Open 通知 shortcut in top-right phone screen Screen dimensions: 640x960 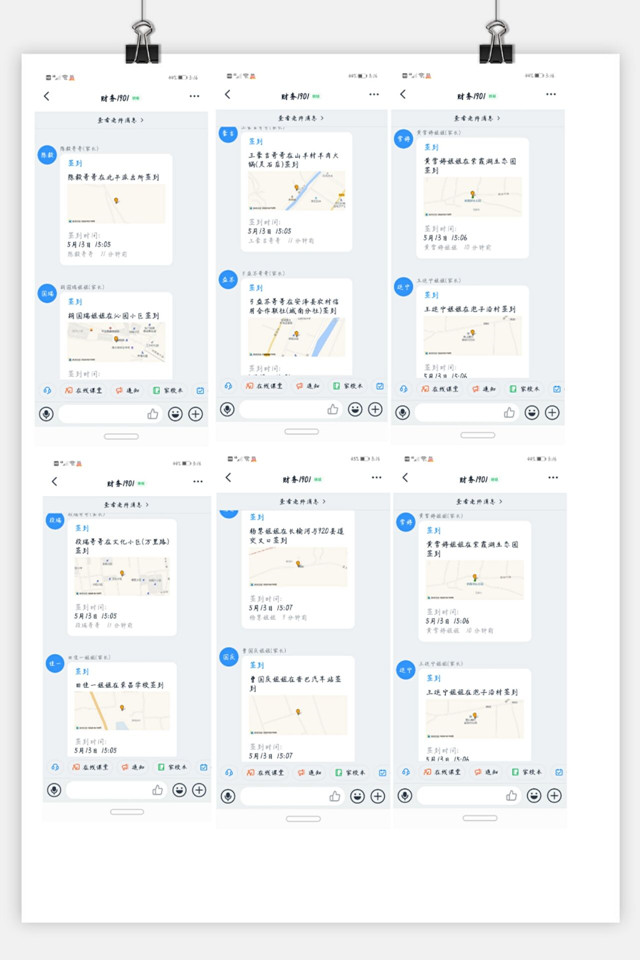coord(484,389)
